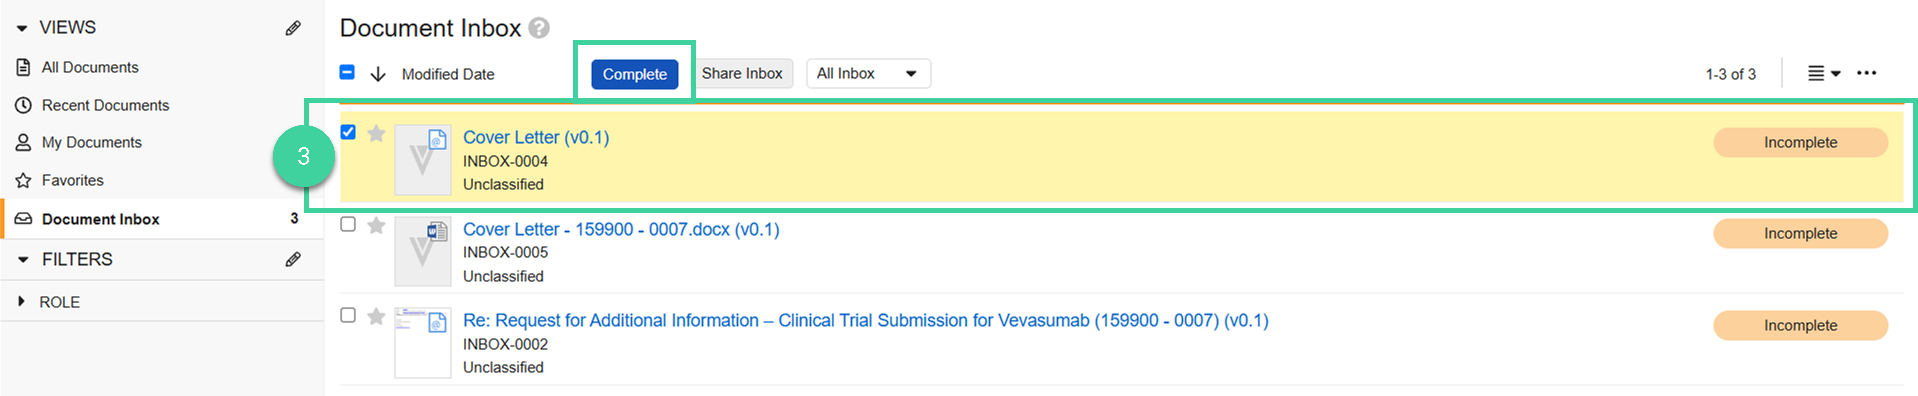Click the Share Inbox button
1918x396 pixels.
pyautogui.click(x=742, y=73)
